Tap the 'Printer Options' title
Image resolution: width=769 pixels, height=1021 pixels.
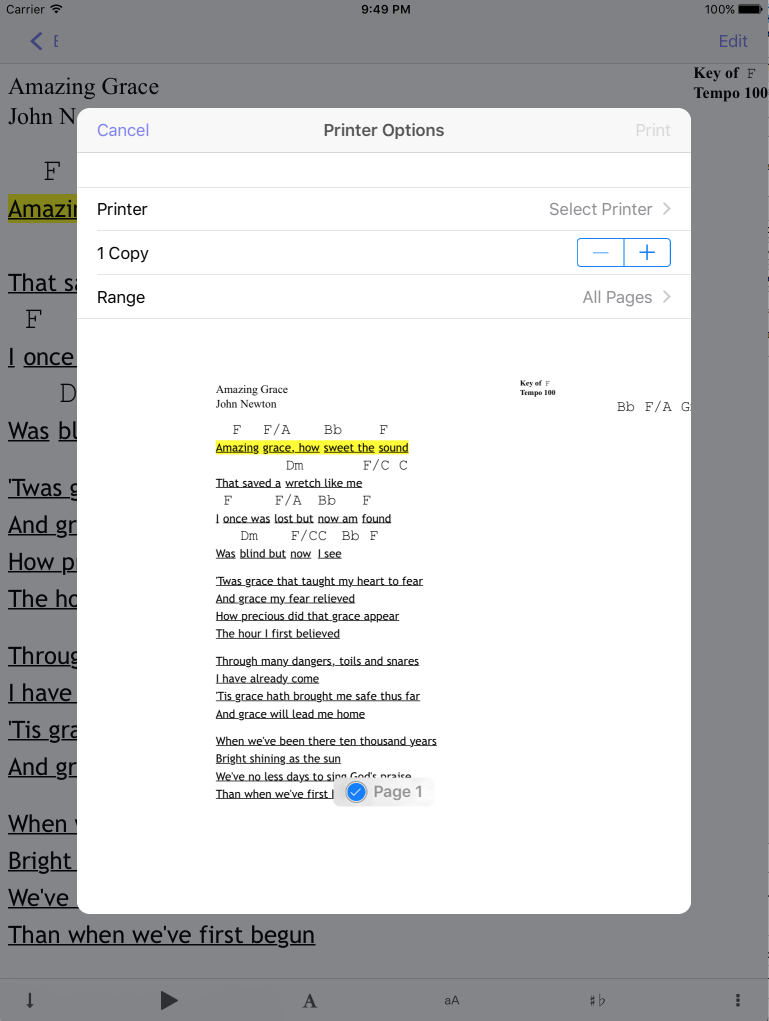[x=384, y=130]
